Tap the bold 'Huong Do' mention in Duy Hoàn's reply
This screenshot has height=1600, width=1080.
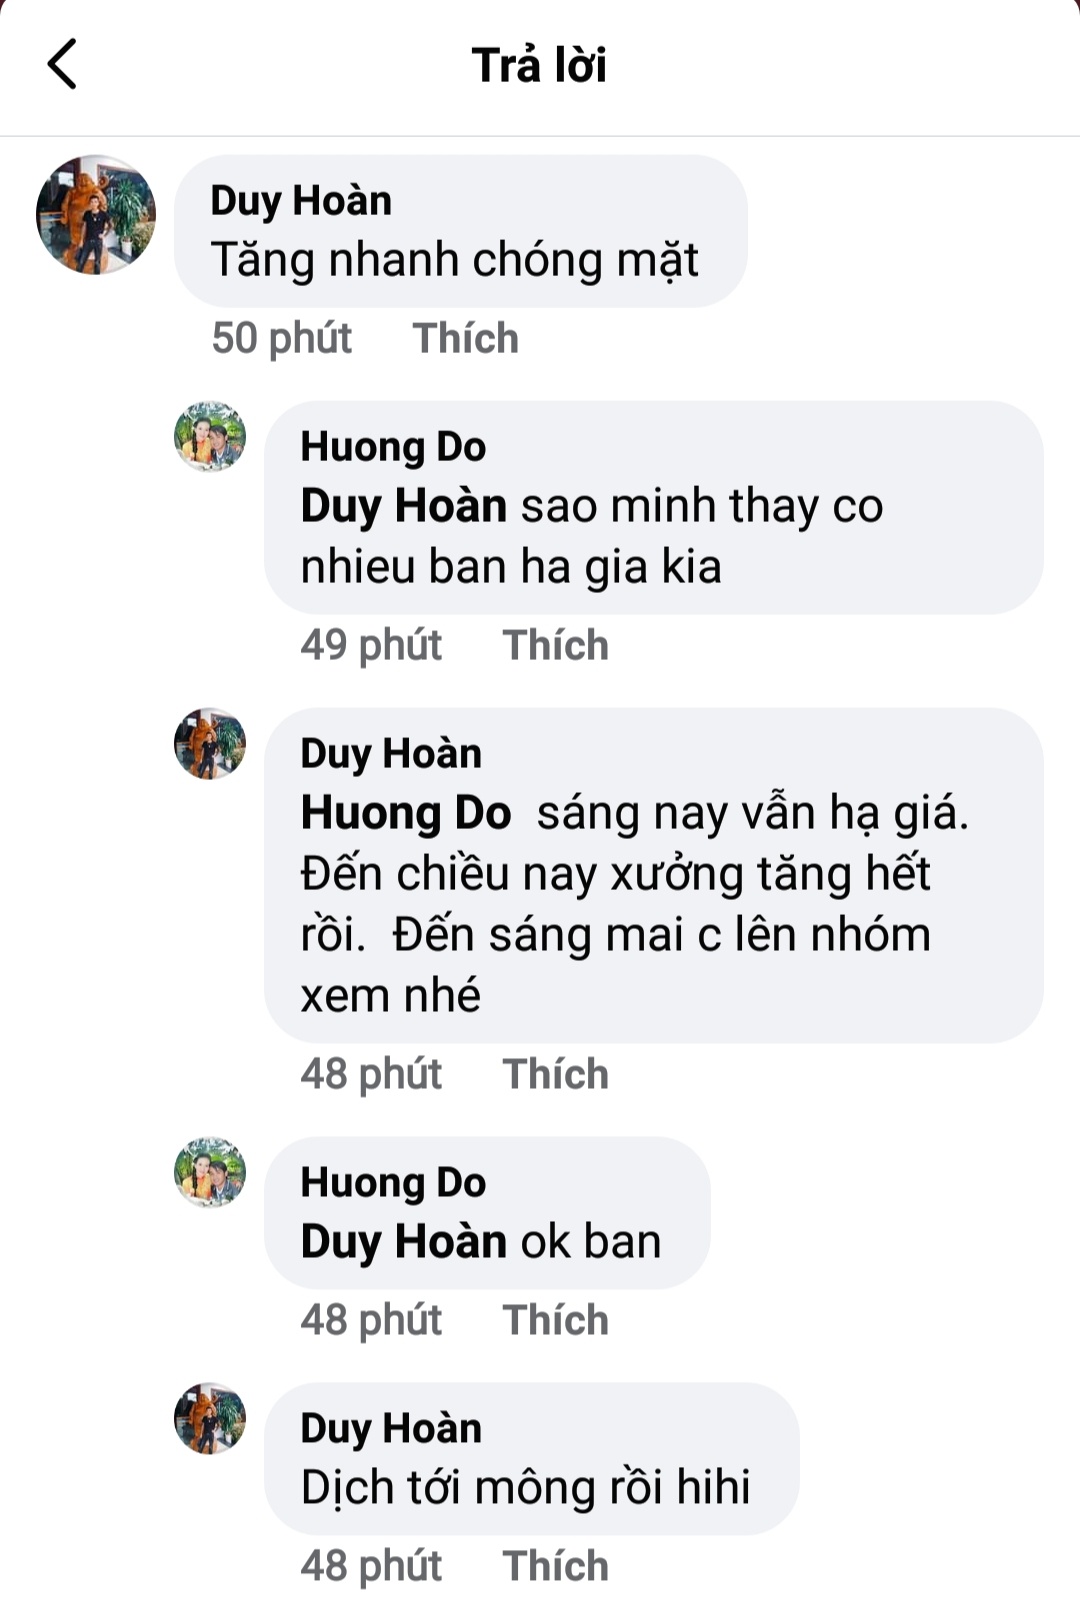[406, 813]
